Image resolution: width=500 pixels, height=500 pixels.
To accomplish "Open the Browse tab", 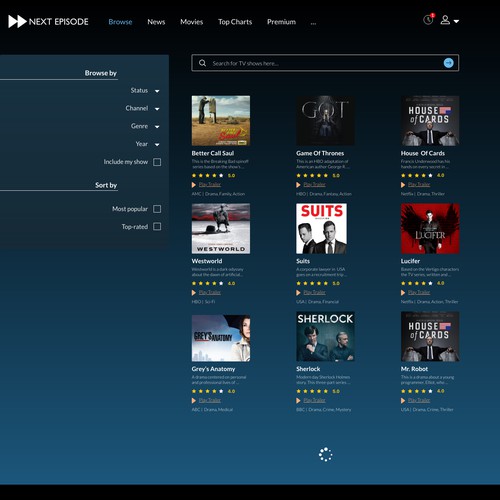I will (x=120, y=22).
